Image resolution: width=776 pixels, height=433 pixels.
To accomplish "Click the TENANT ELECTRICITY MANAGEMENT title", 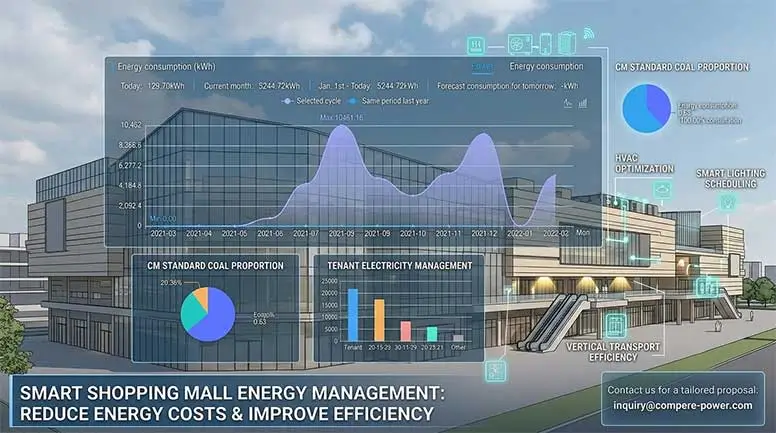I will (x=399, y=266).
